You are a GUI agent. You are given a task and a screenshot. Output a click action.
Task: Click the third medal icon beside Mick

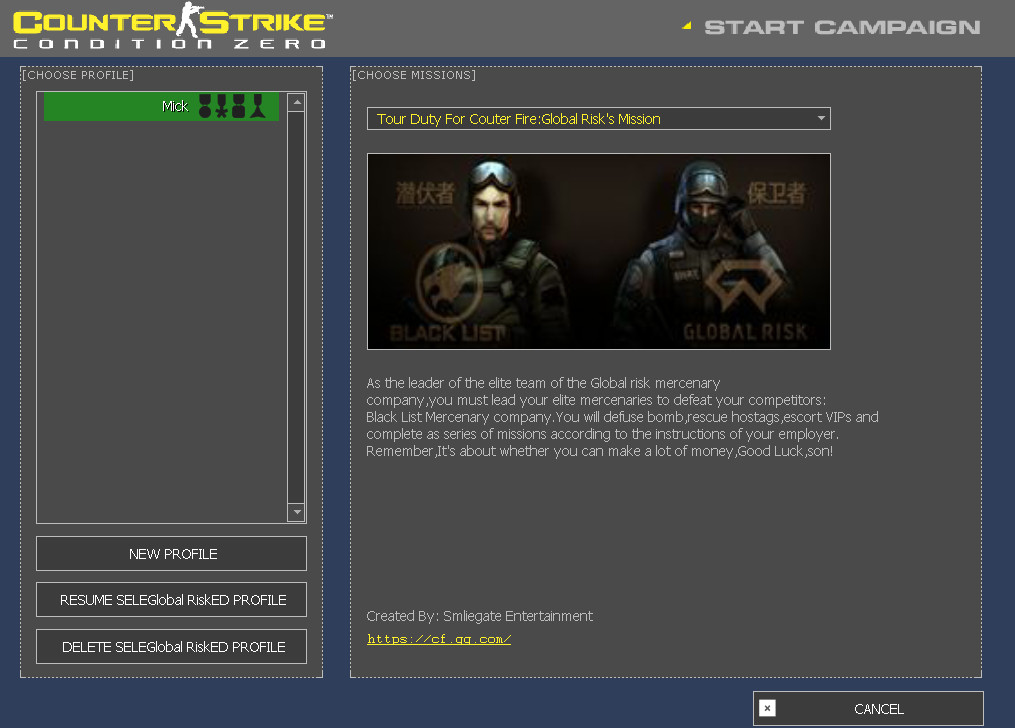click(x=239, y=106)
